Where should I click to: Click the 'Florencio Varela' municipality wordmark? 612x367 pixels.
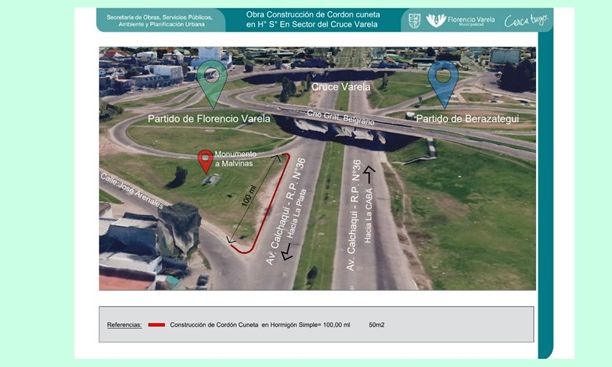pyautogui.click(x=471, y=20)
